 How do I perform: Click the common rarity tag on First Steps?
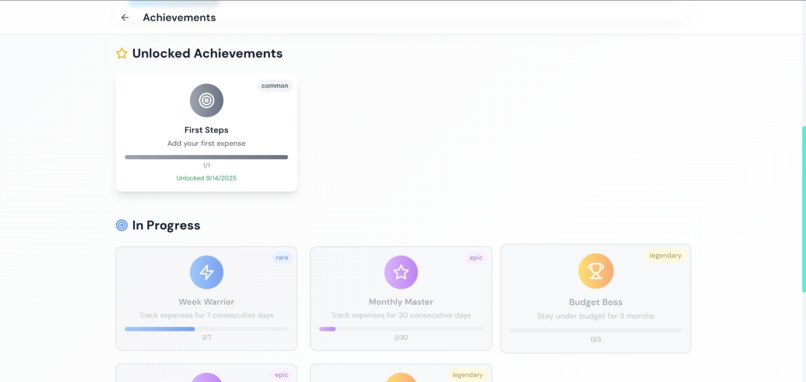point(274,86)
